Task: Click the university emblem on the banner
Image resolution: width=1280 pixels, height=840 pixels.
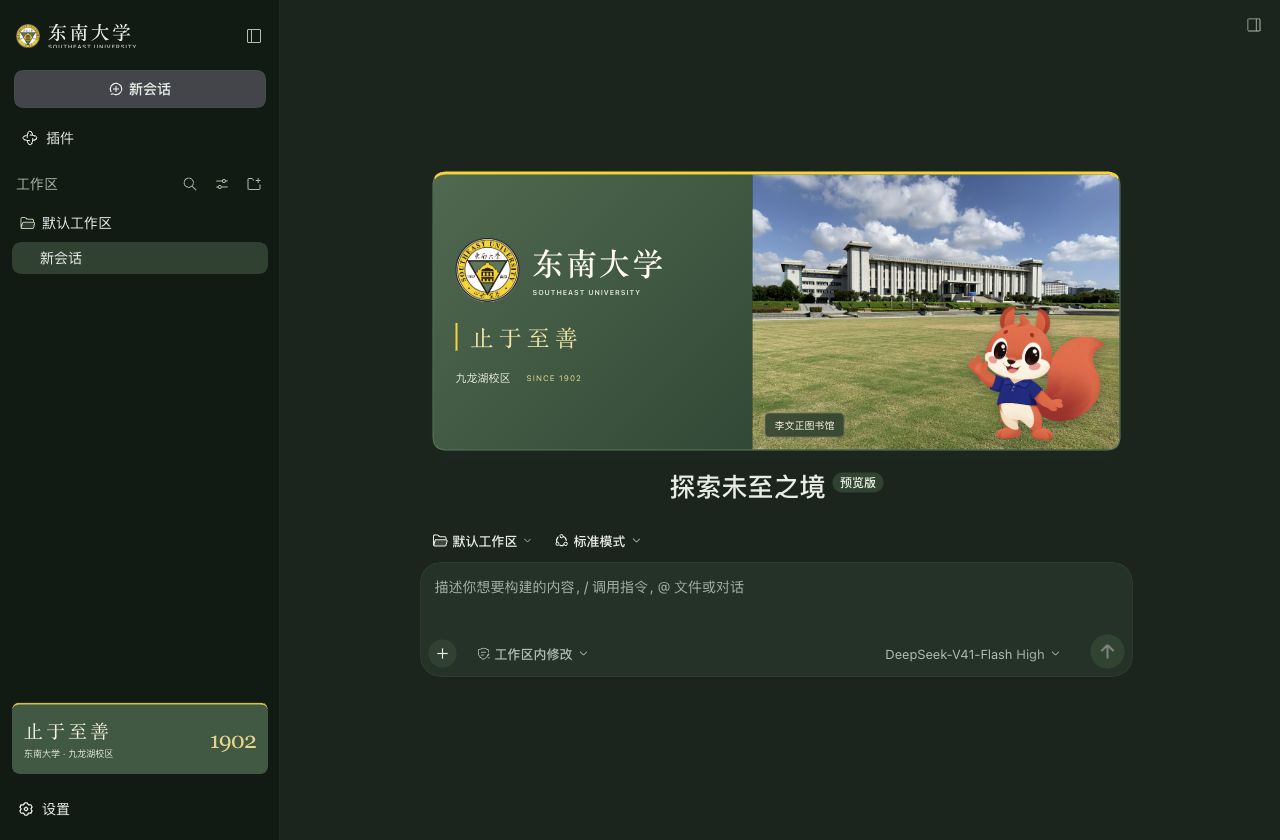Action: click(488, 269)
